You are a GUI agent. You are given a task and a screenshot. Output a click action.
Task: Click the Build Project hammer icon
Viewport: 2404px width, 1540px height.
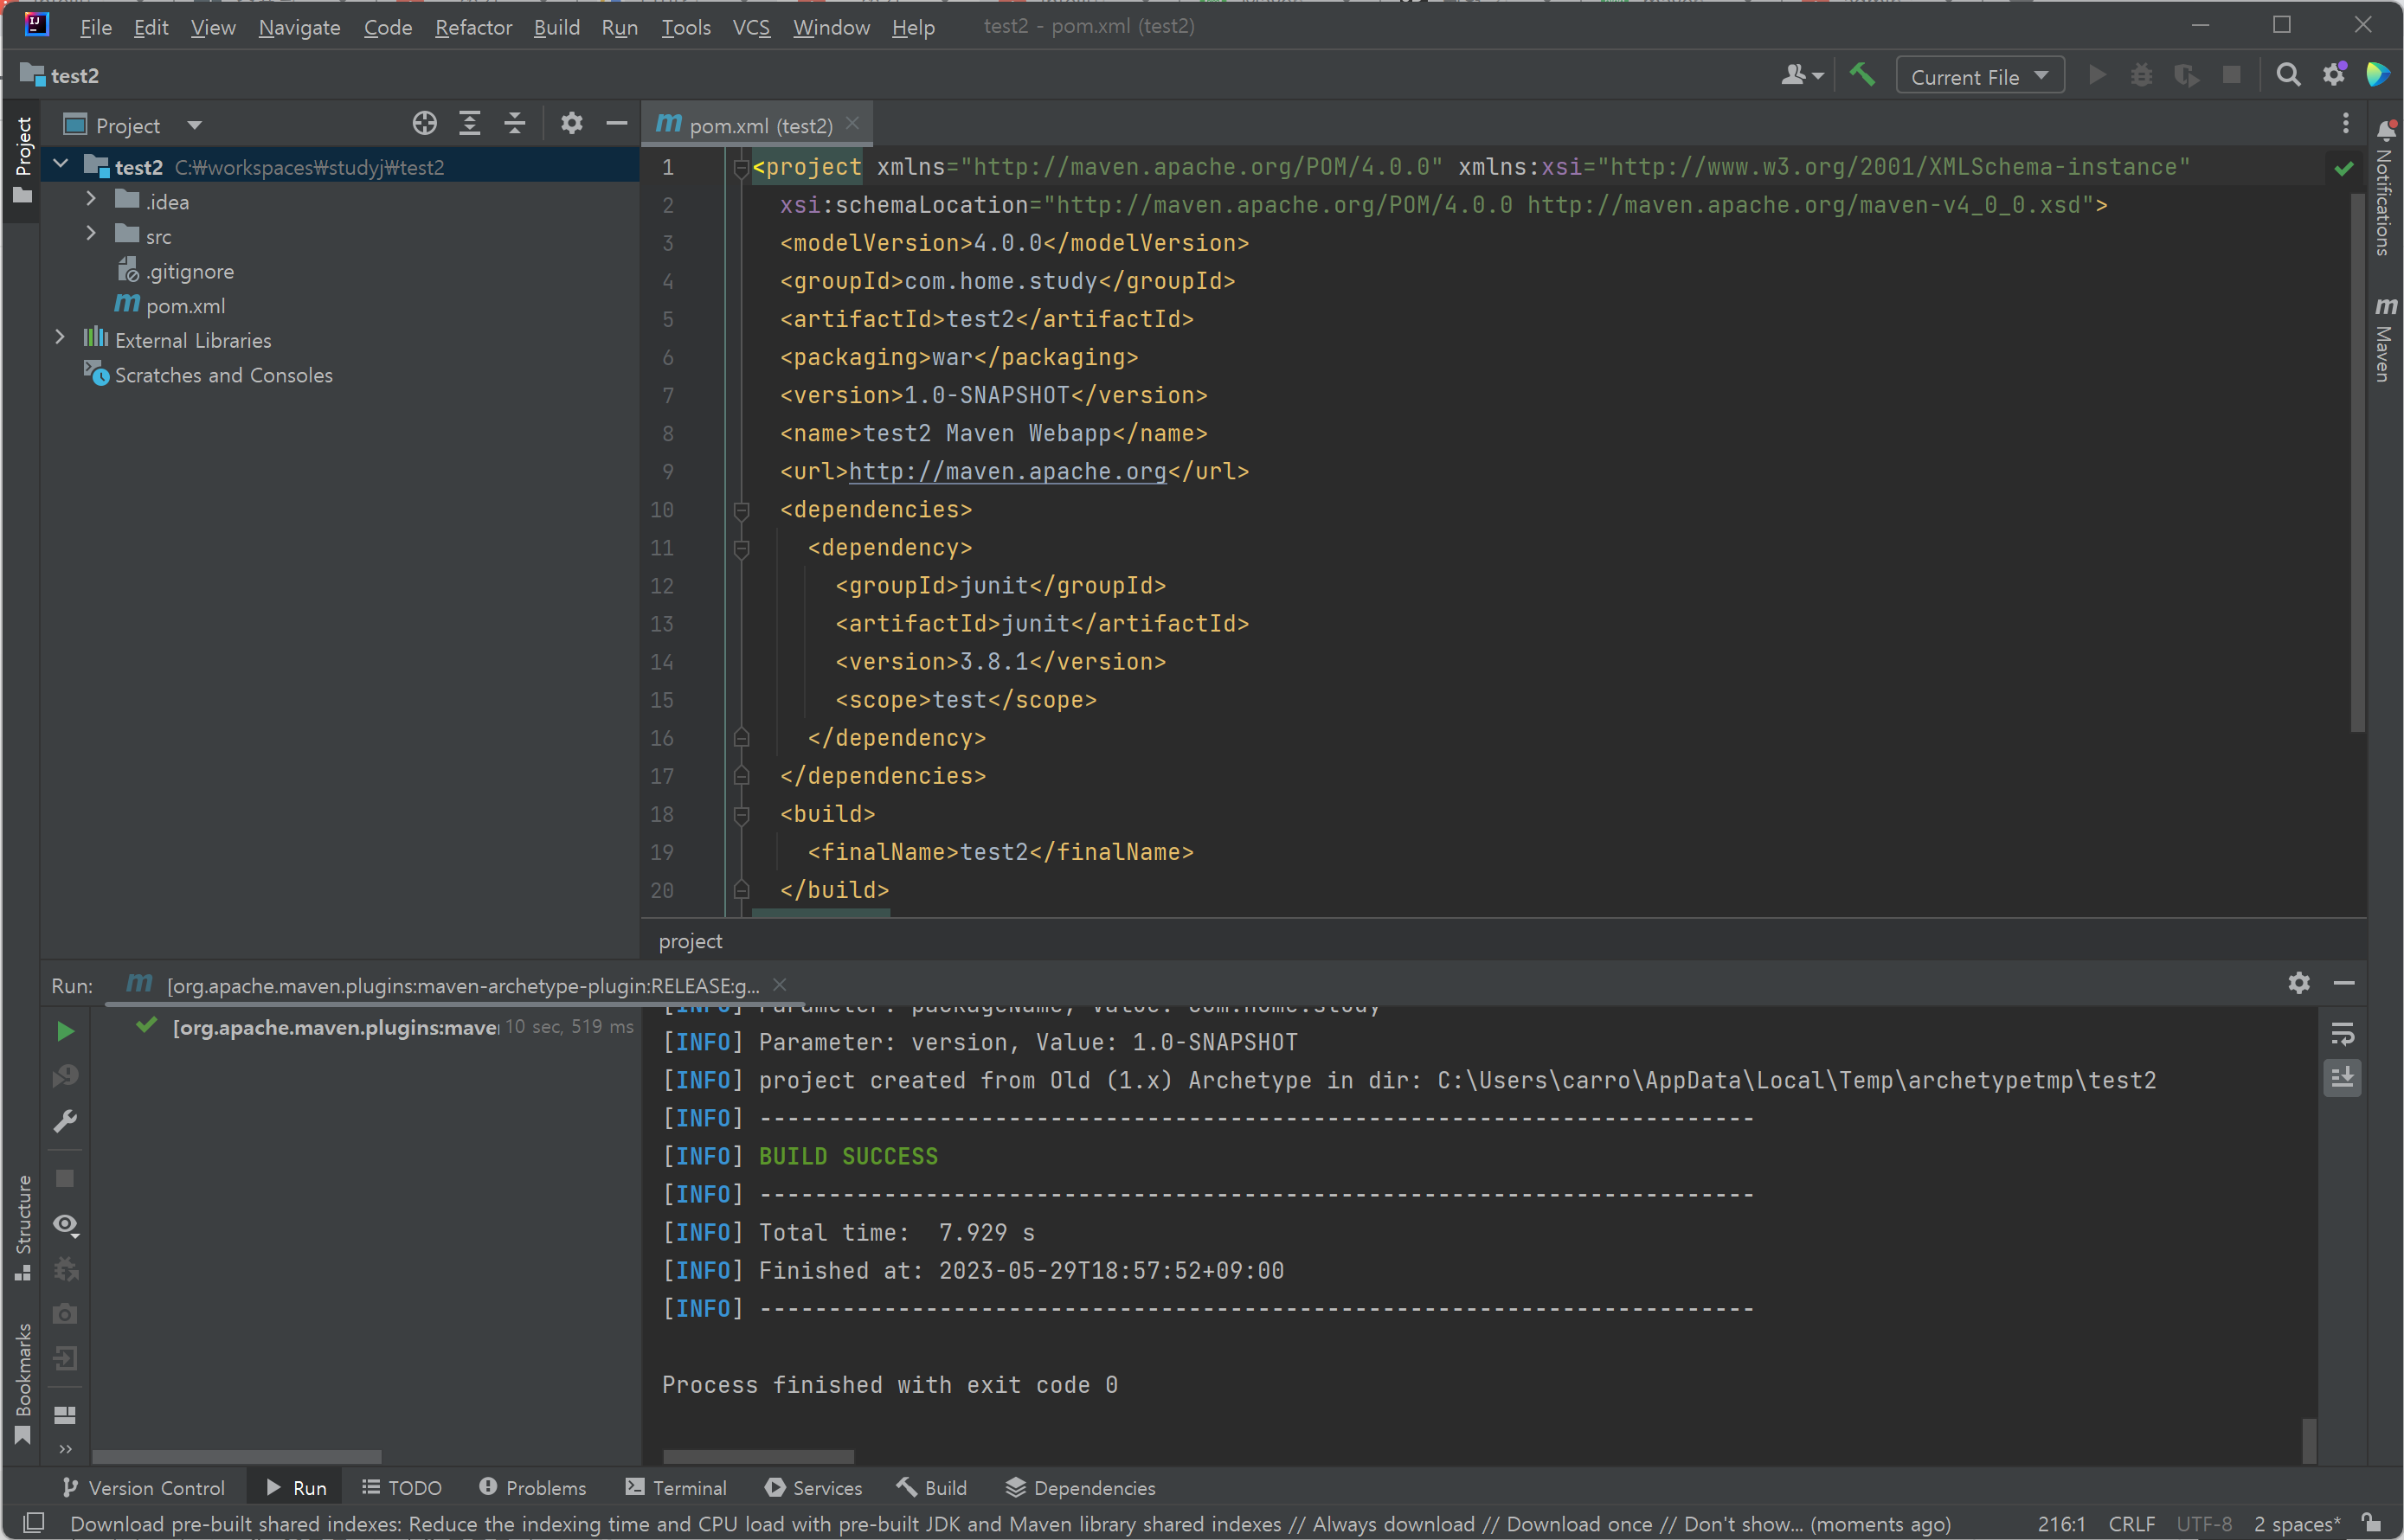1862,76
